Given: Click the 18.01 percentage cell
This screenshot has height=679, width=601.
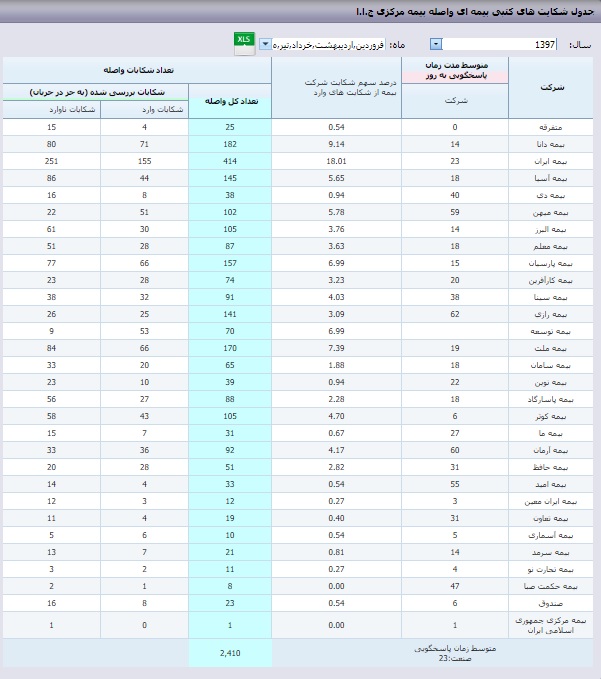Looking at the screenshot, I should click(336, 160).
